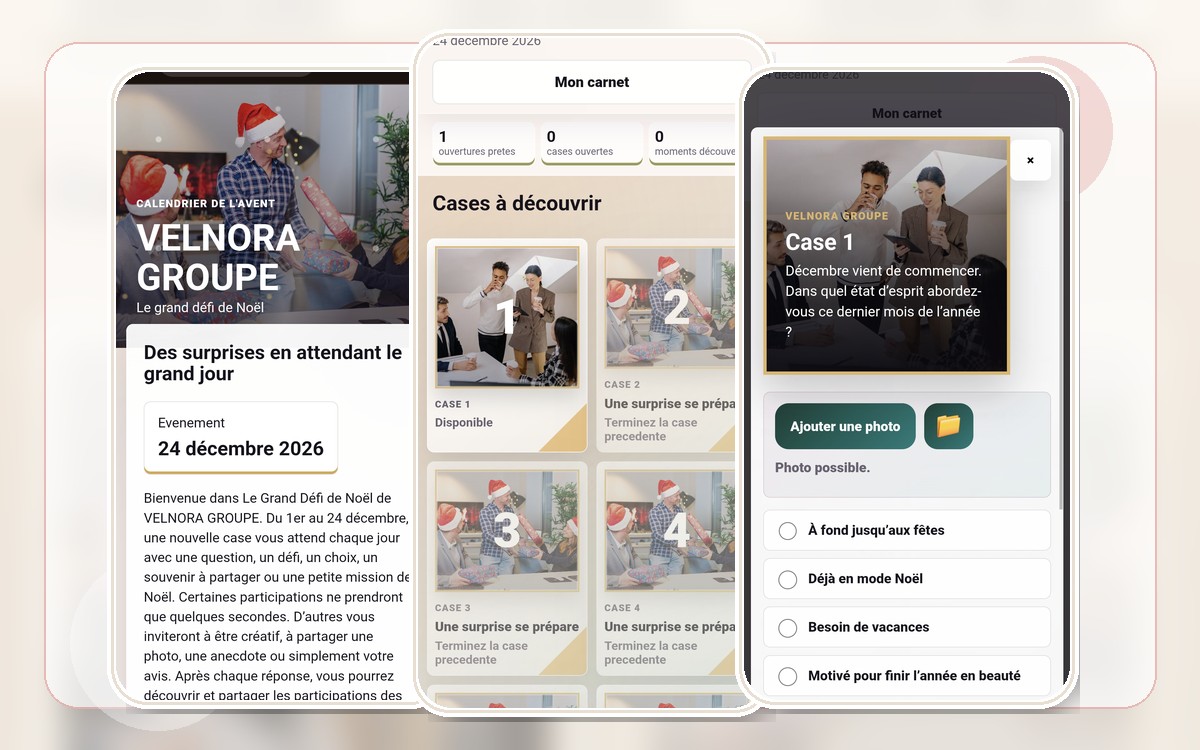Open the folder icon next to Ajouter une photo
This screenshot has width=1200, height=750.
click(x=948, y=426)
